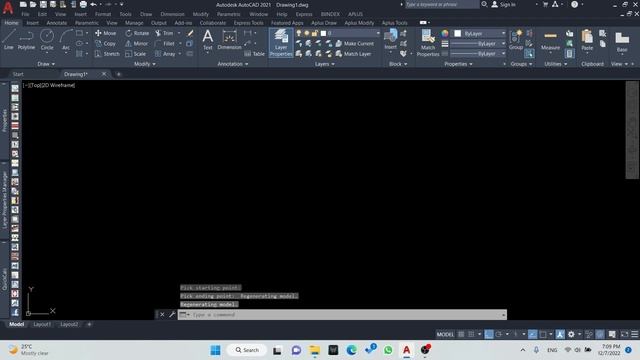Viewport: 640px width, 360px height.
Task: Insert a Table
Action: [255, 53]
